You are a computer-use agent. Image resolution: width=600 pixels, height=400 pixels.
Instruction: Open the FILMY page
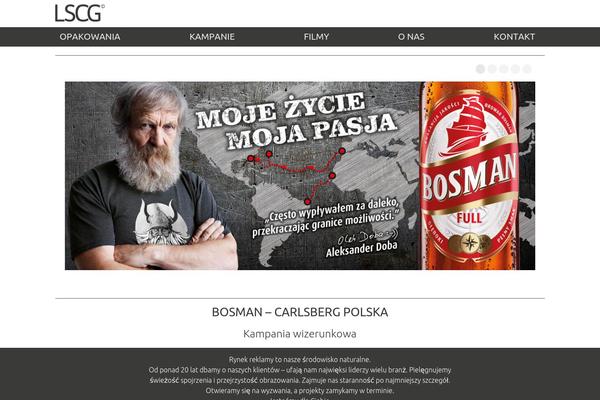(316, 37)
